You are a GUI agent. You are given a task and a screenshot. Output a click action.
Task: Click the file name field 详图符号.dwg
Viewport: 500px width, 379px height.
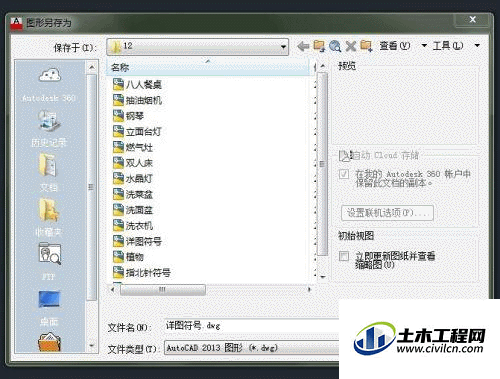(251, 326)
